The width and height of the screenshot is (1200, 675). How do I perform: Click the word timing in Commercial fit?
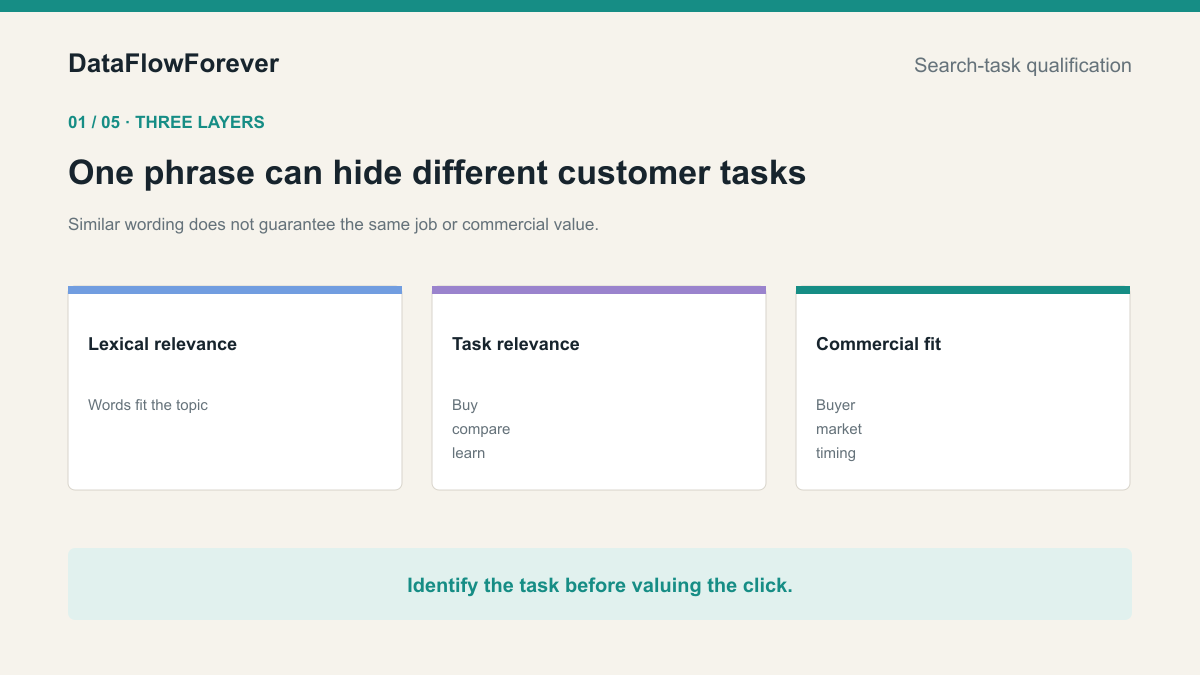(836, 453)
